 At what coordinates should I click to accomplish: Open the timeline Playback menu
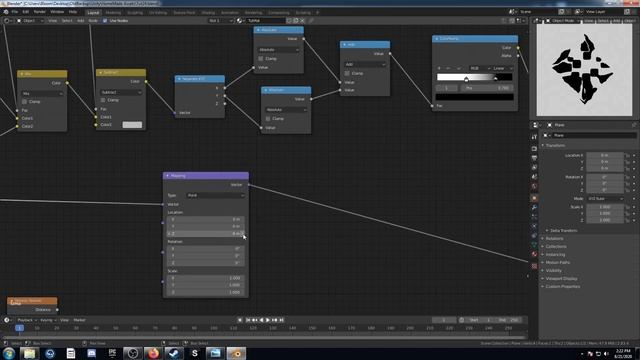[x=26, y=320]
